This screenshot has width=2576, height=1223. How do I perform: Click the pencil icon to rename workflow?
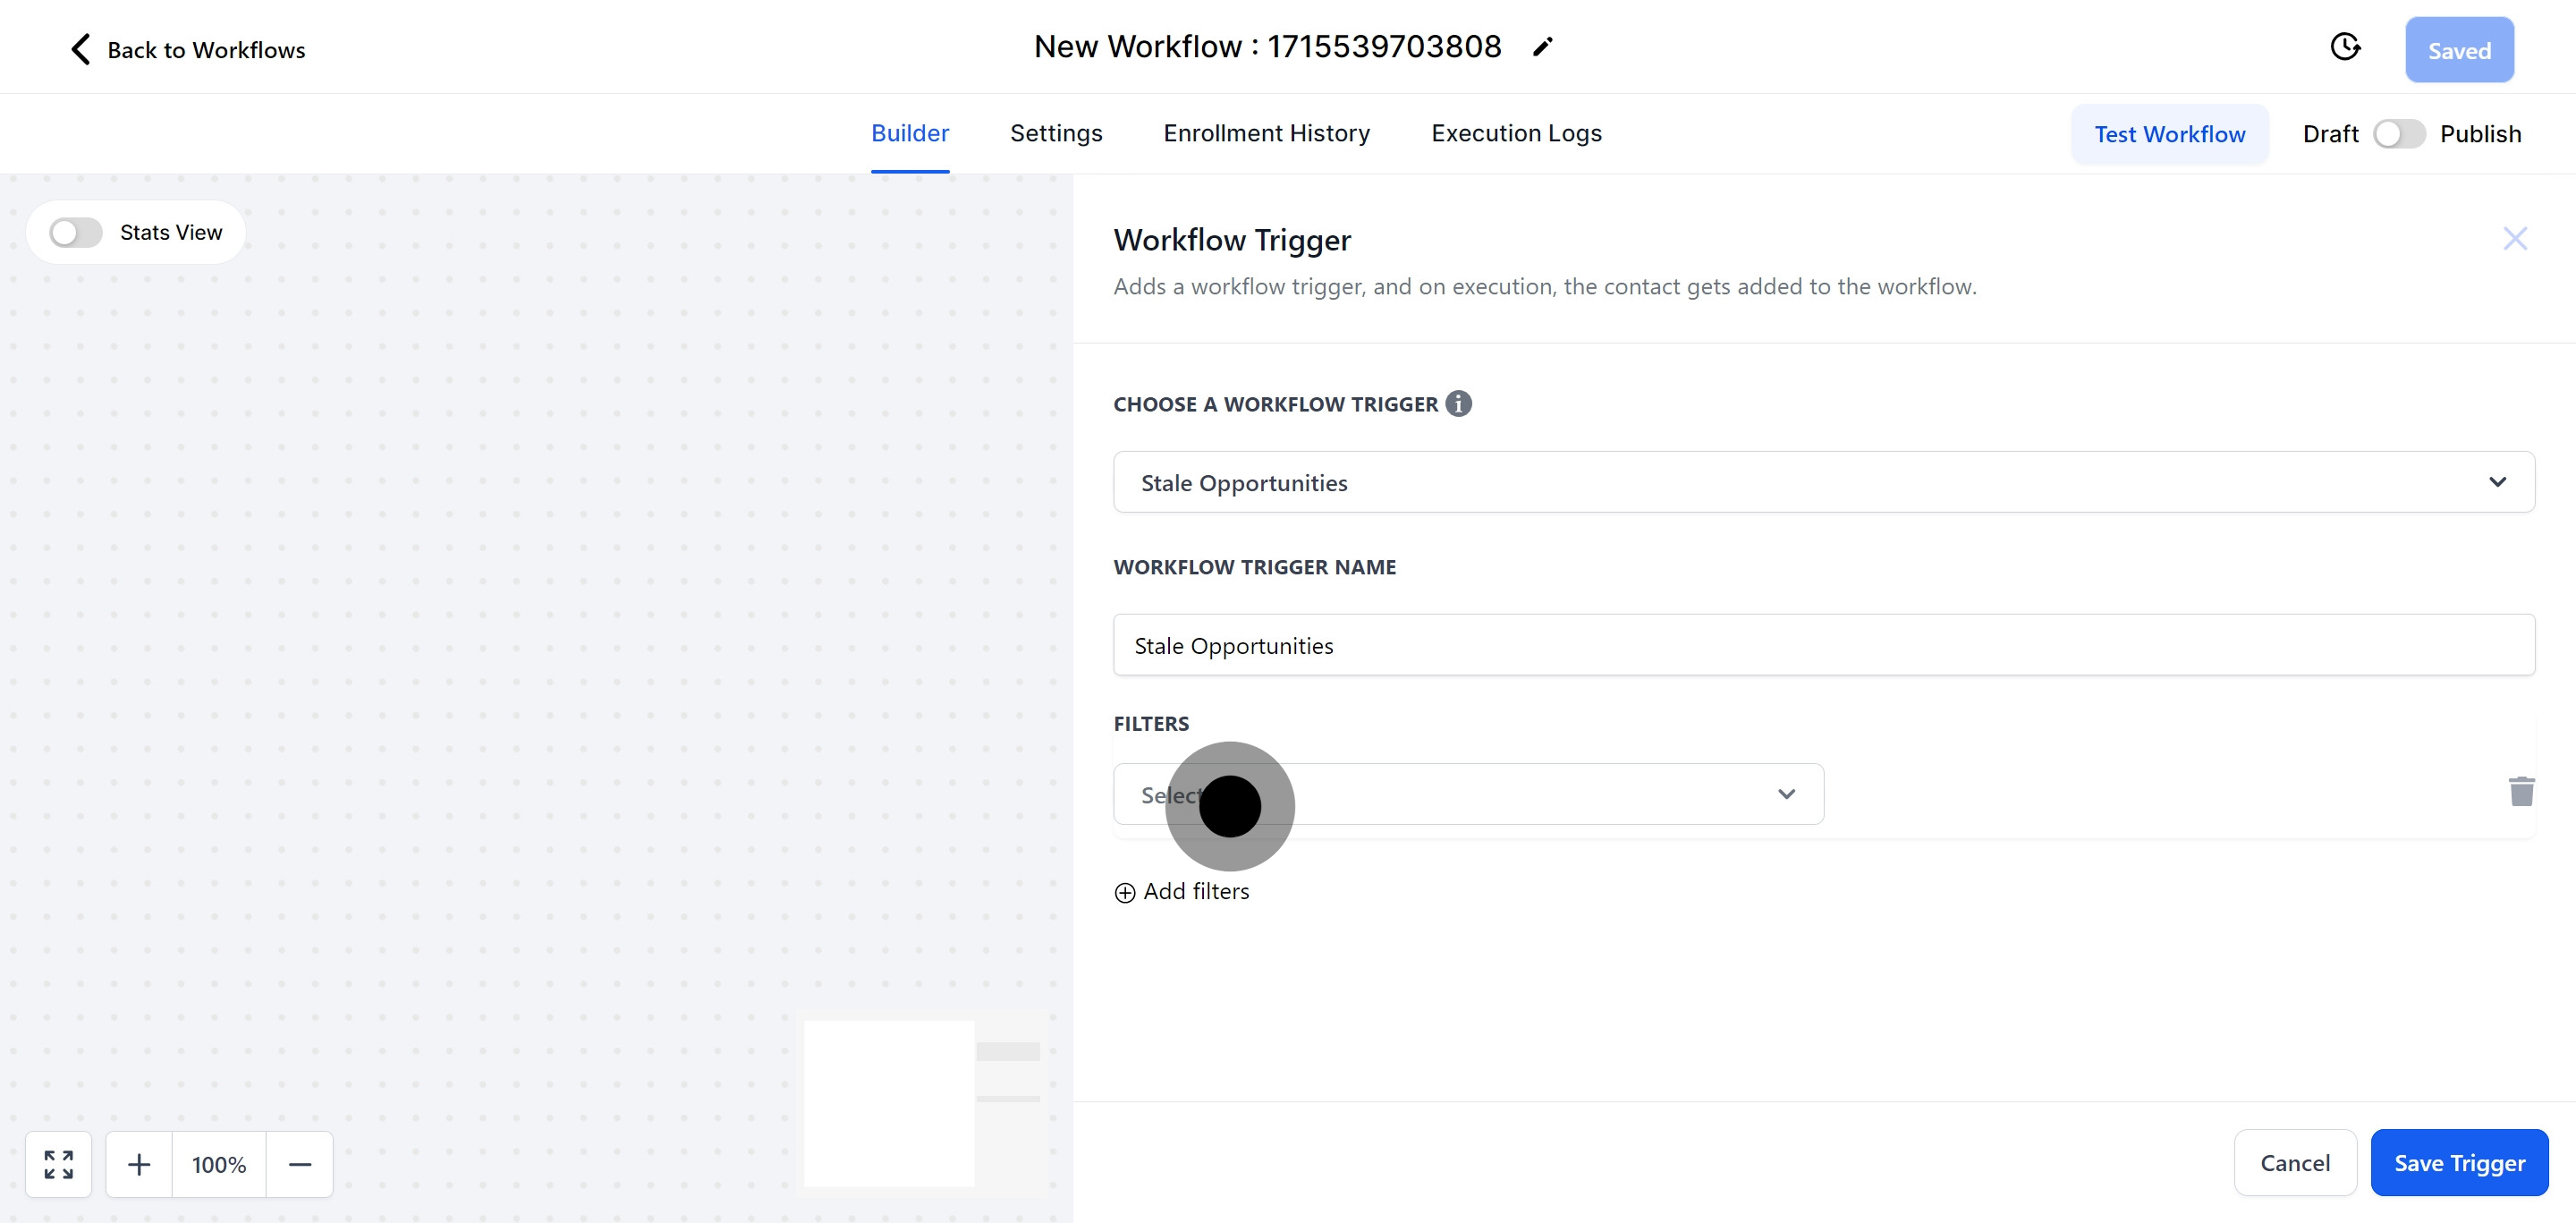click(x=1542, y=46)
